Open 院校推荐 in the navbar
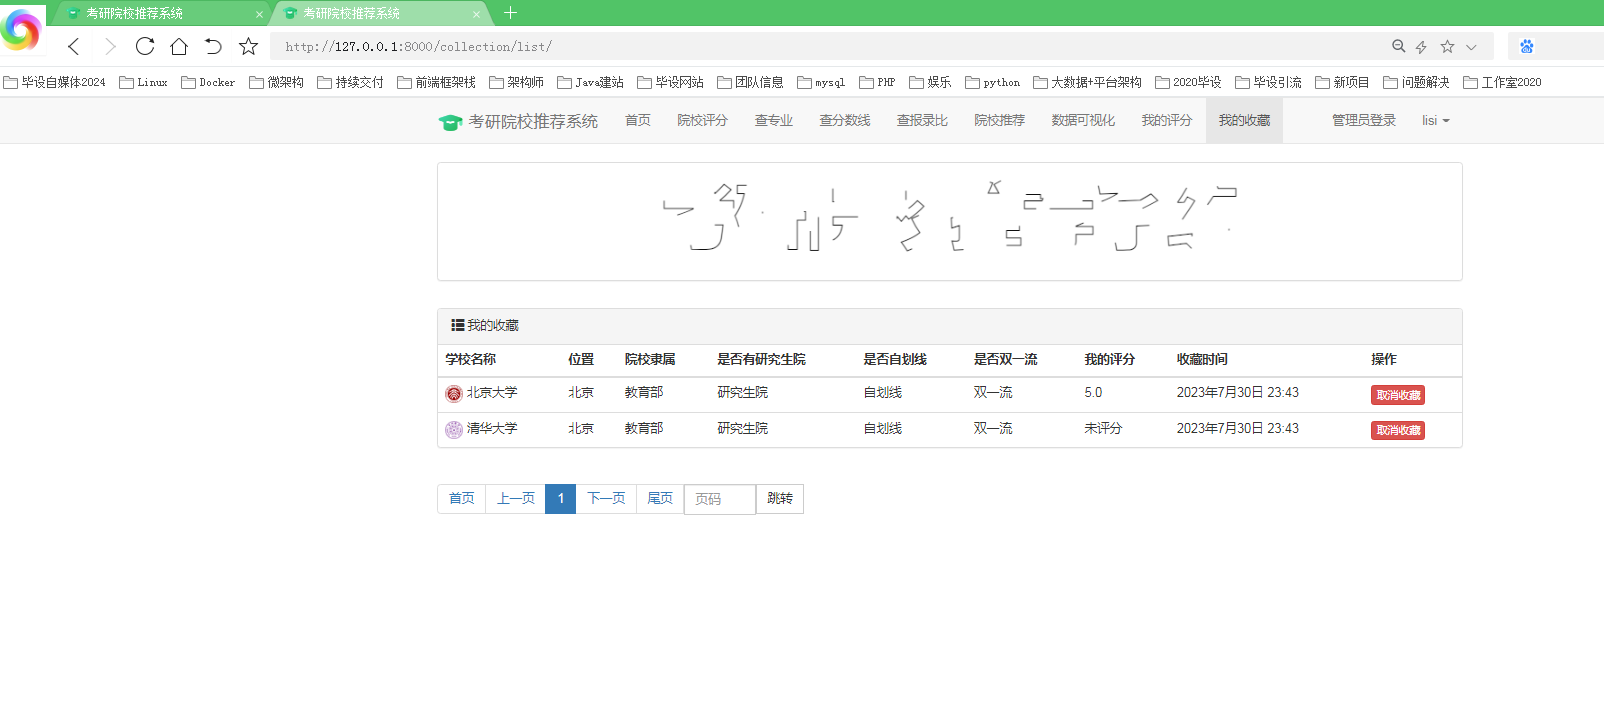 click(1000, 120)
